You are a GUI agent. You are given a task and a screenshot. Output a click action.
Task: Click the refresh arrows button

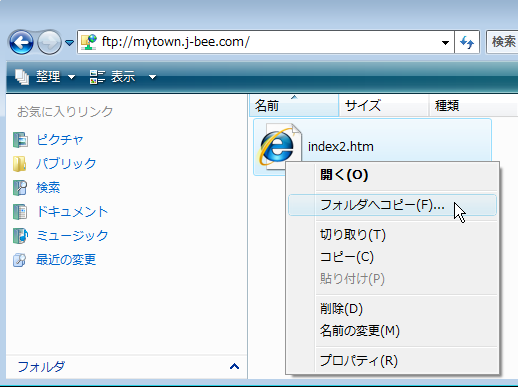467,42
